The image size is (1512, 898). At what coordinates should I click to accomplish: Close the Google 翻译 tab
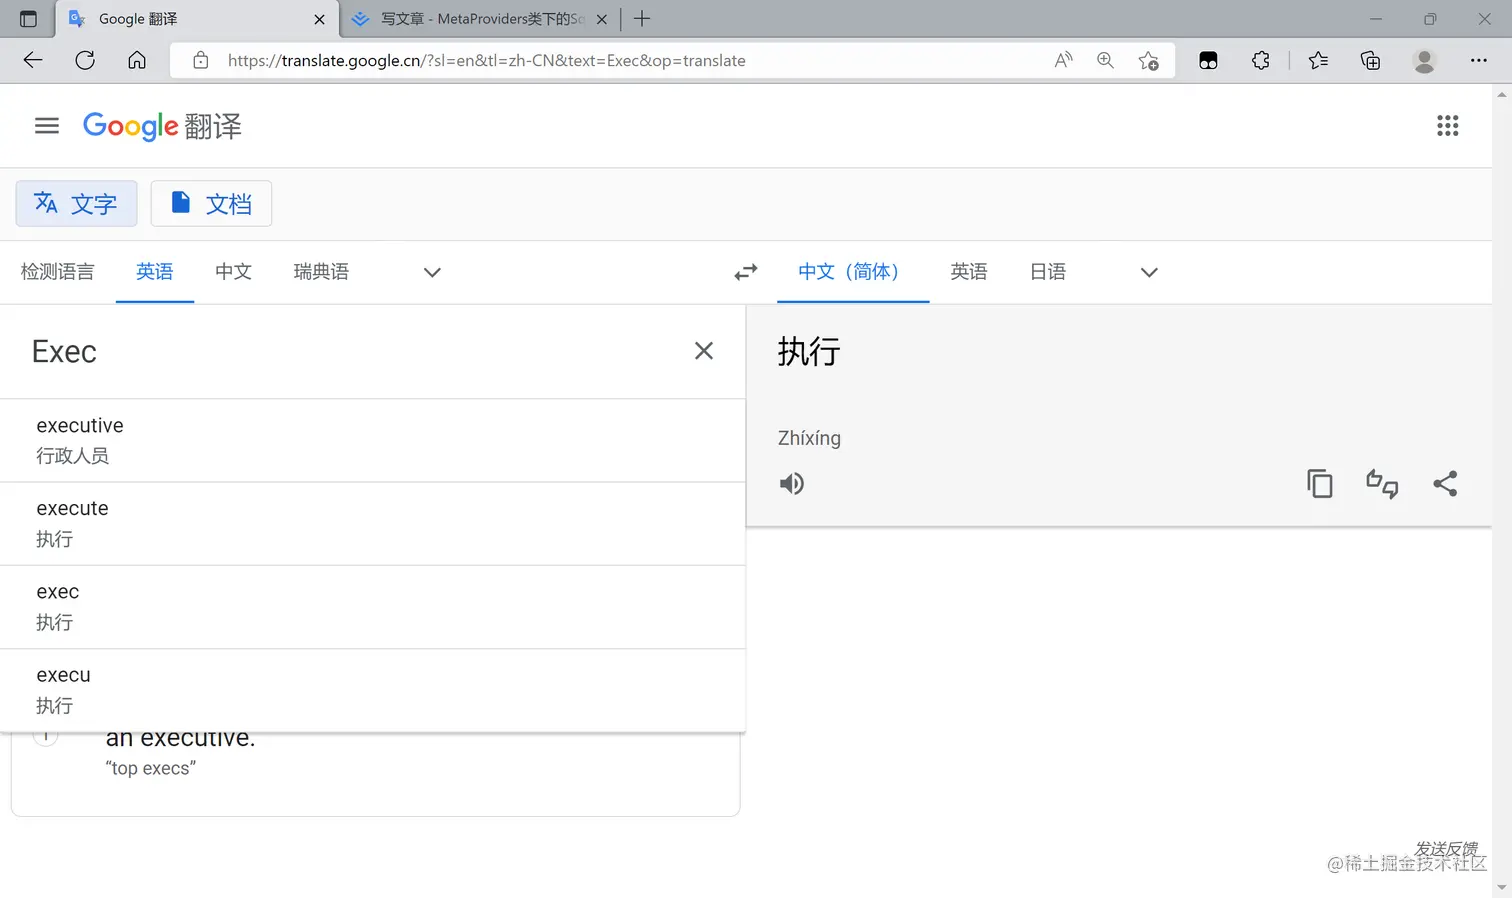coord(319,19)
